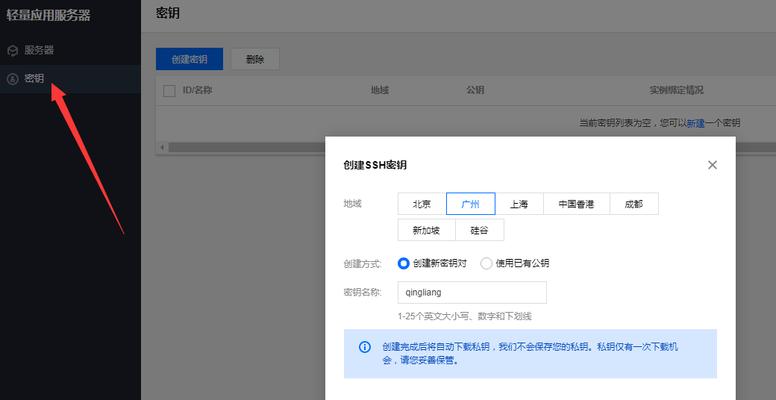
Task: Click the 创建密钥 button
Action: tap(189, 59)
